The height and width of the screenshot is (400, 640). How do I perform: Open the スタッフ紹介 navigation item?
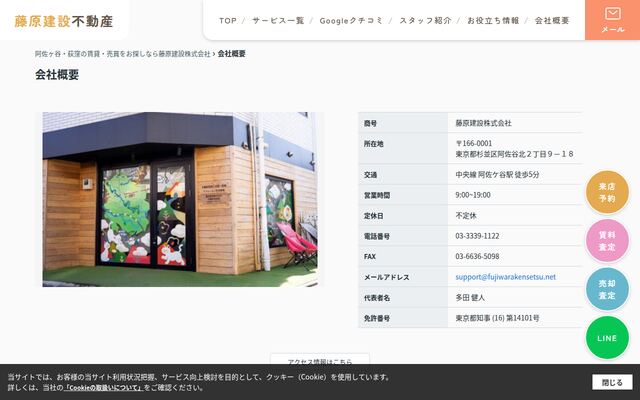(x=425, y=20)
